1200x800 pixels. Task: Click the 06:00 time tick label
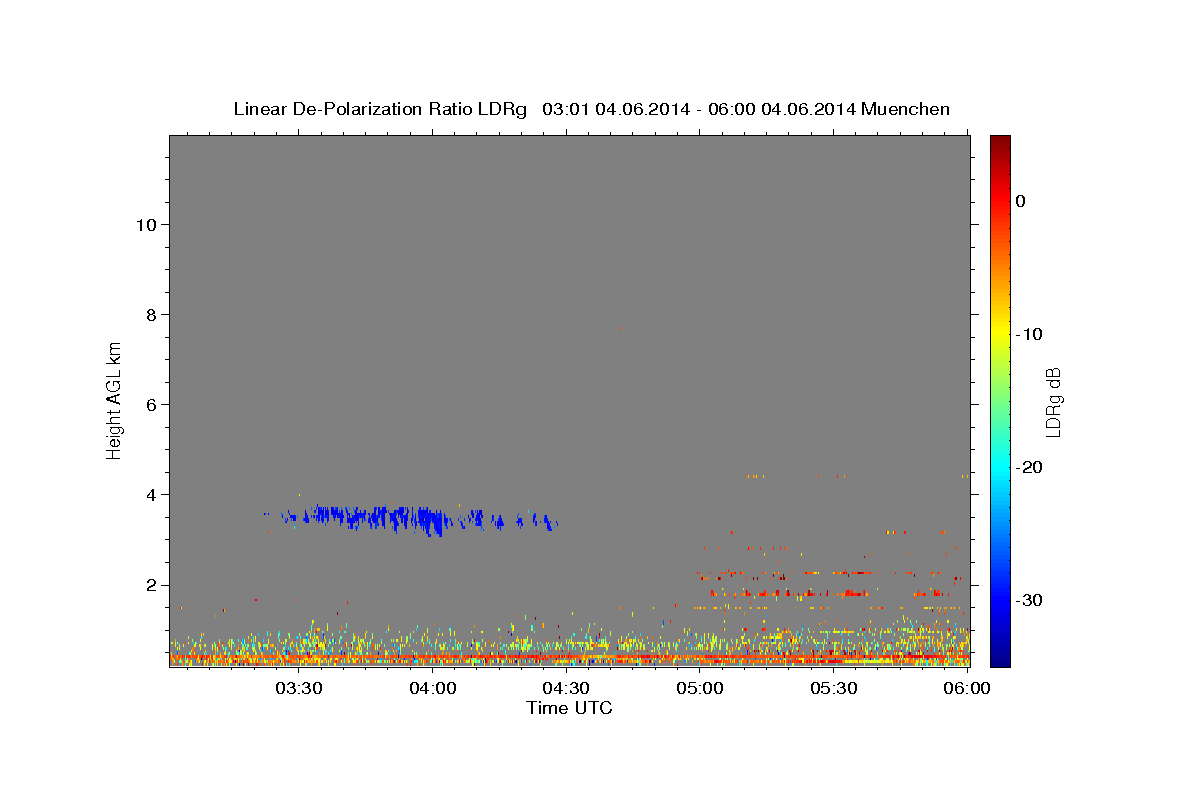click(967, 688)
